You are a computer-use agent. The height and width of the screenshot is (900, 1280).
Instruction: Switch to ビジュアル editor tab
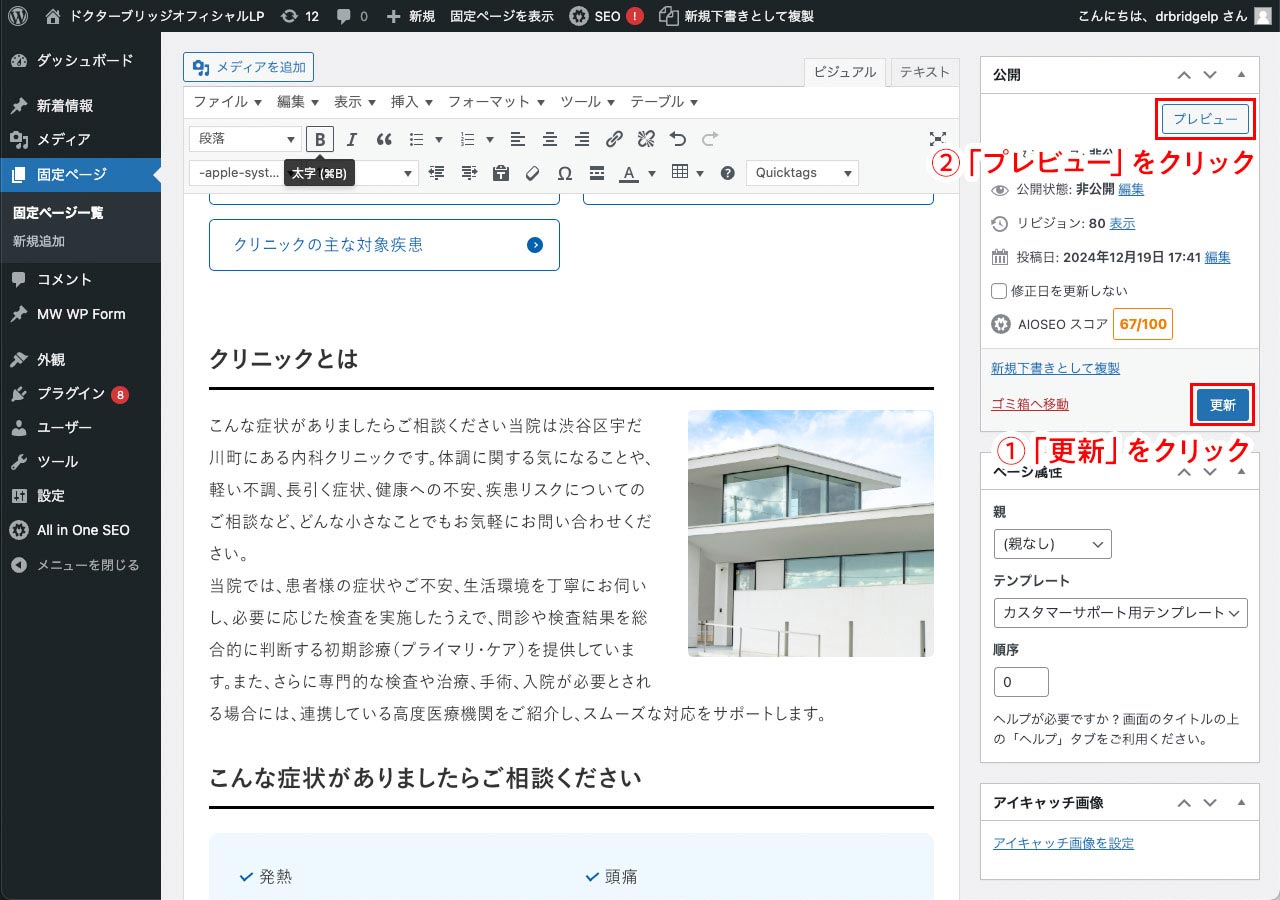point(844,72)
